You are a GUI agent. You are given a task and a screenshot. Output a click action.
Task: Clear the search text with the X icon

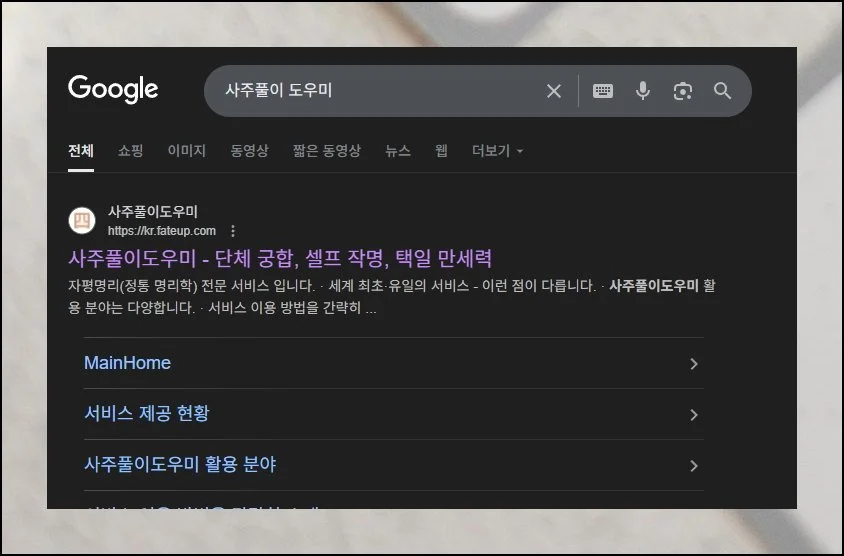[x=553, y=91]
